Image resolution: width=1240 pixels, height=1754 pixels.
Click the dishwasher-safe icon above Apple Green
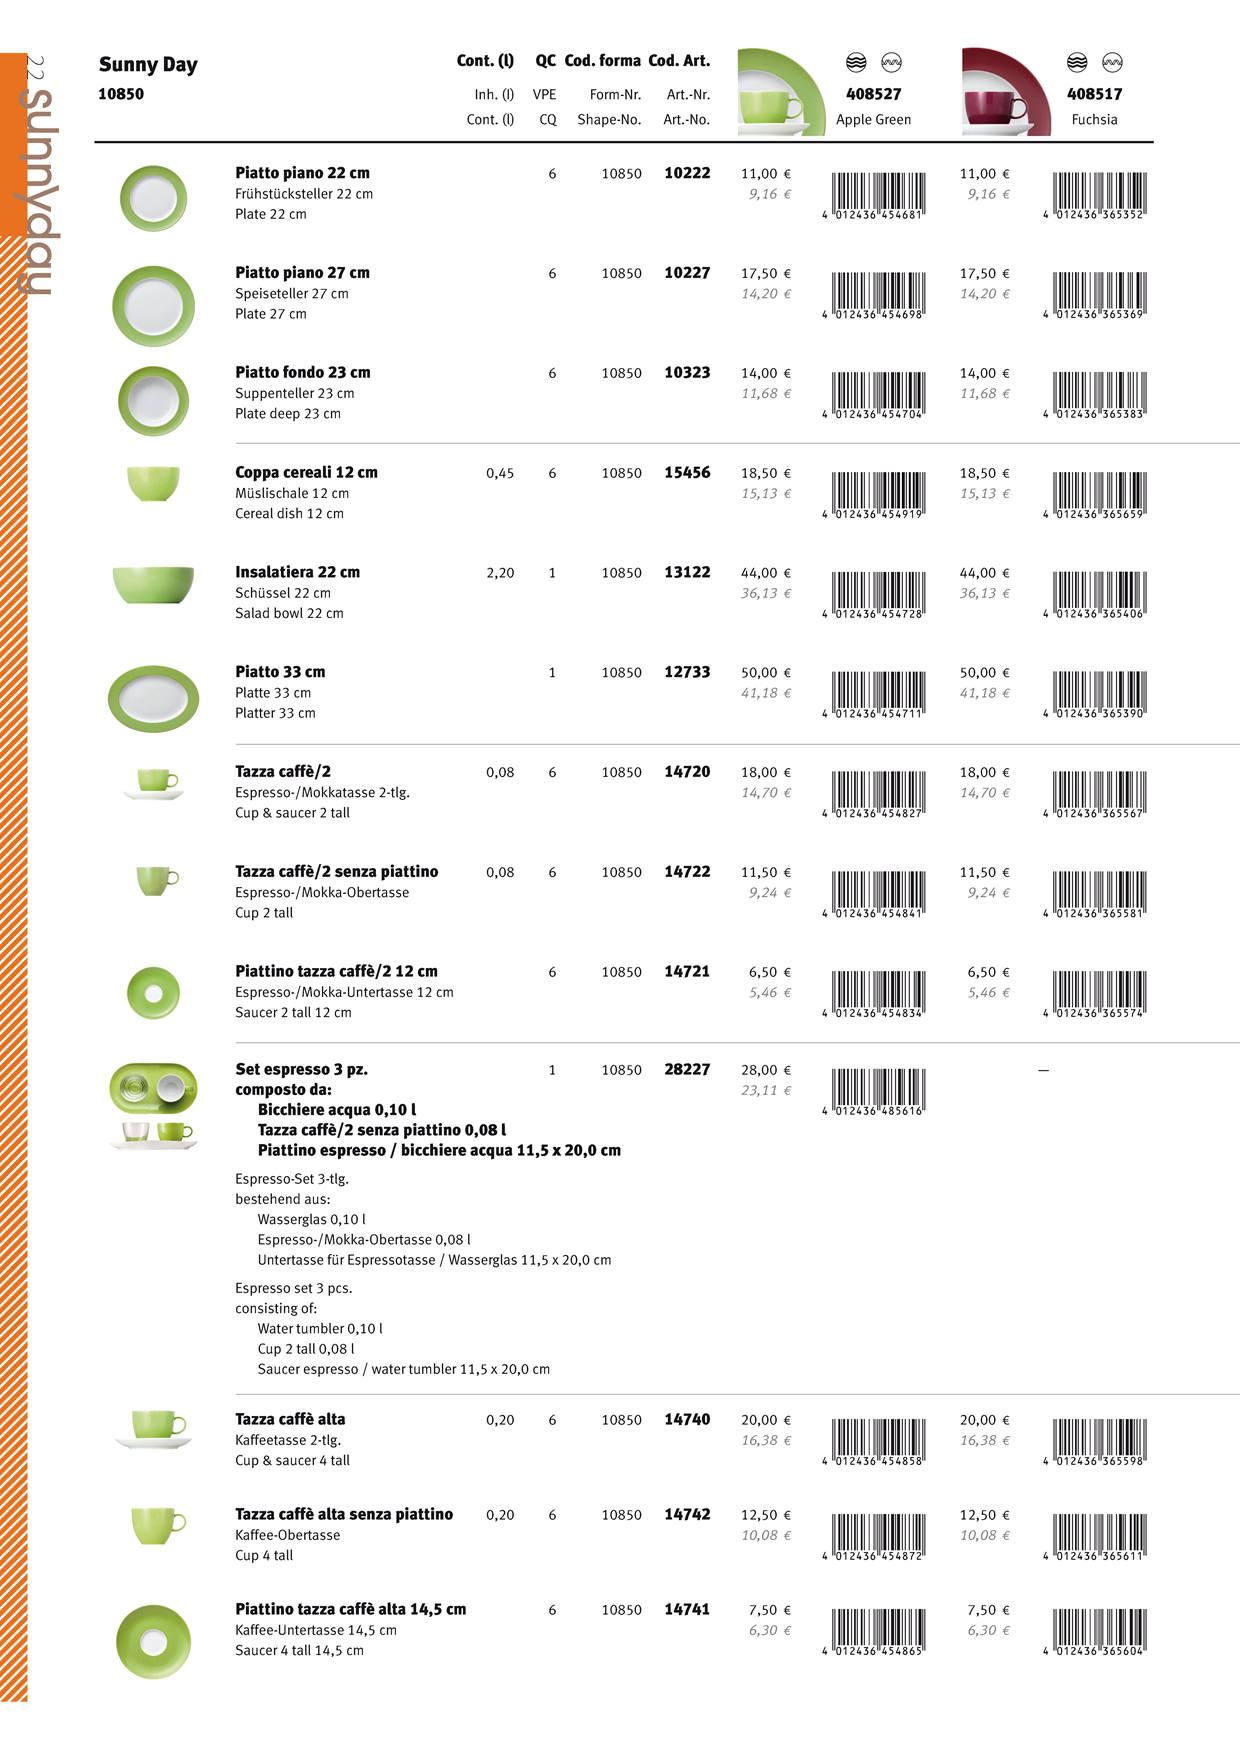click(856, 63)
